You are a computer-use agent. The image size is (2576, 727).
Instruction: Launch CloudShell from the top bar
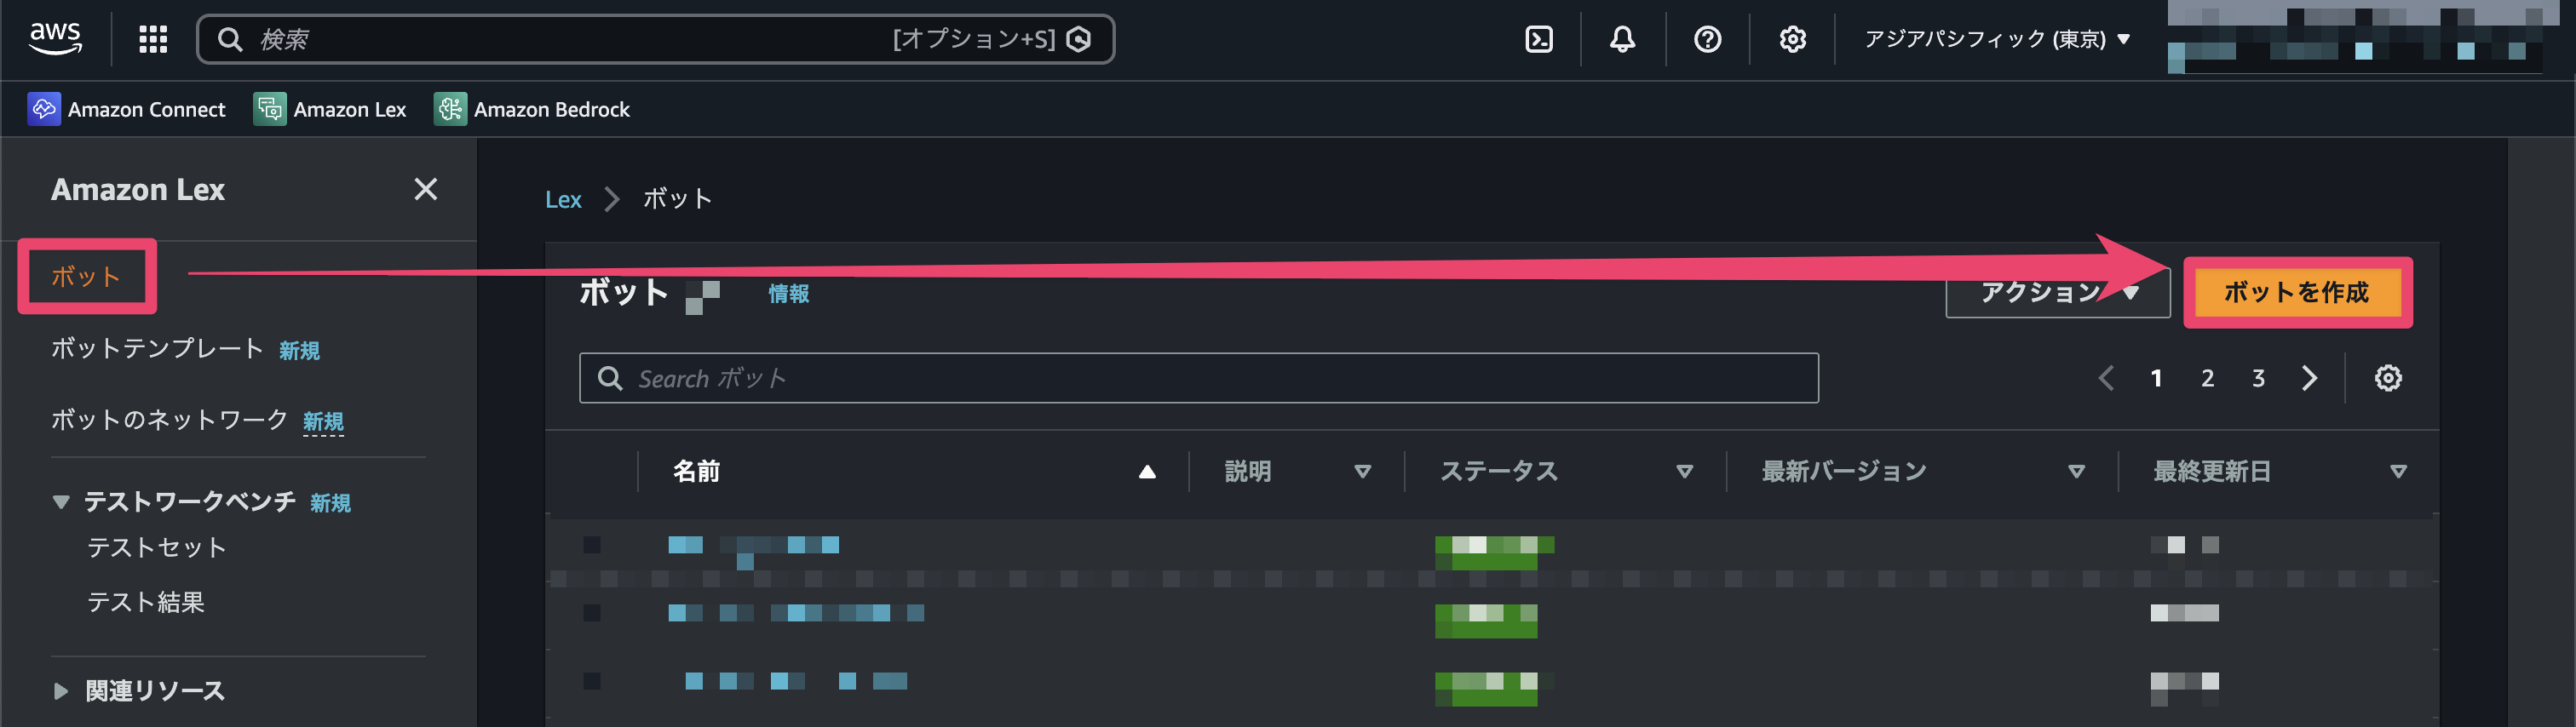click(x=1538, y=39)
